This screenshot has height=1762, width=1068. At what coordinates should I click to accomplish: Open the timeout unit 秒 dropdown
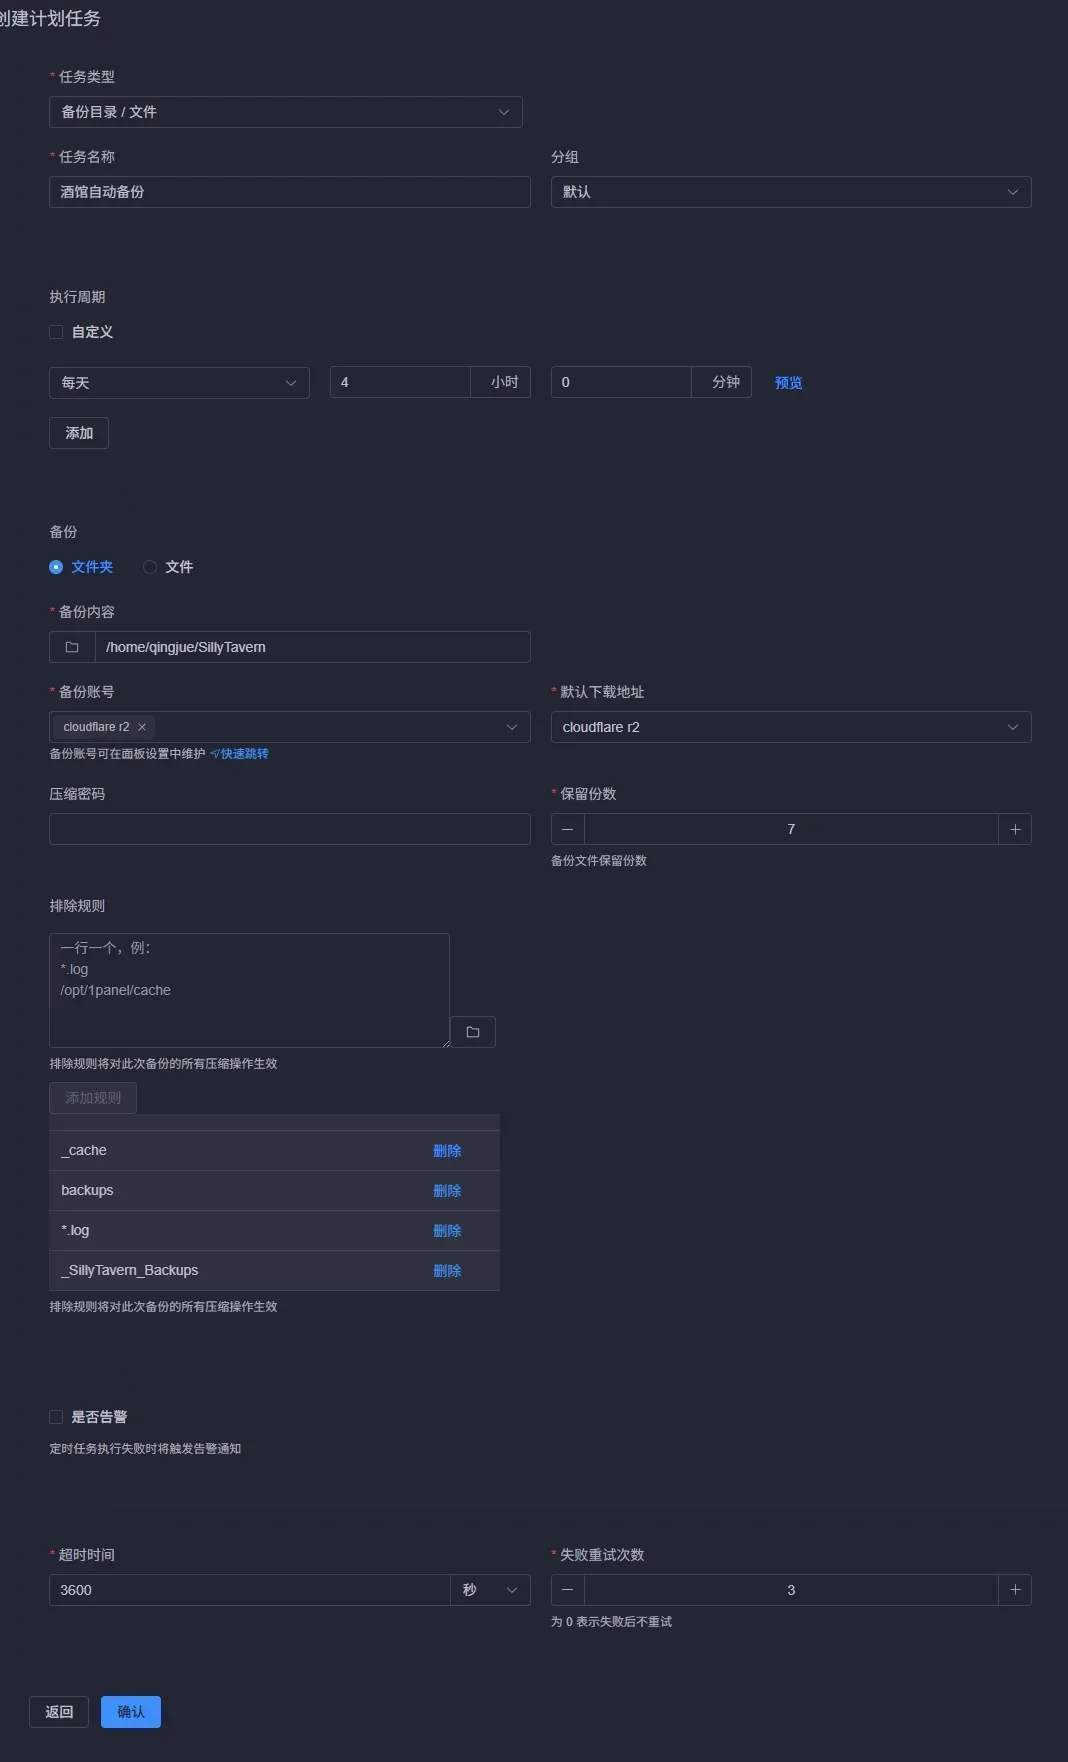point(490,1590)
